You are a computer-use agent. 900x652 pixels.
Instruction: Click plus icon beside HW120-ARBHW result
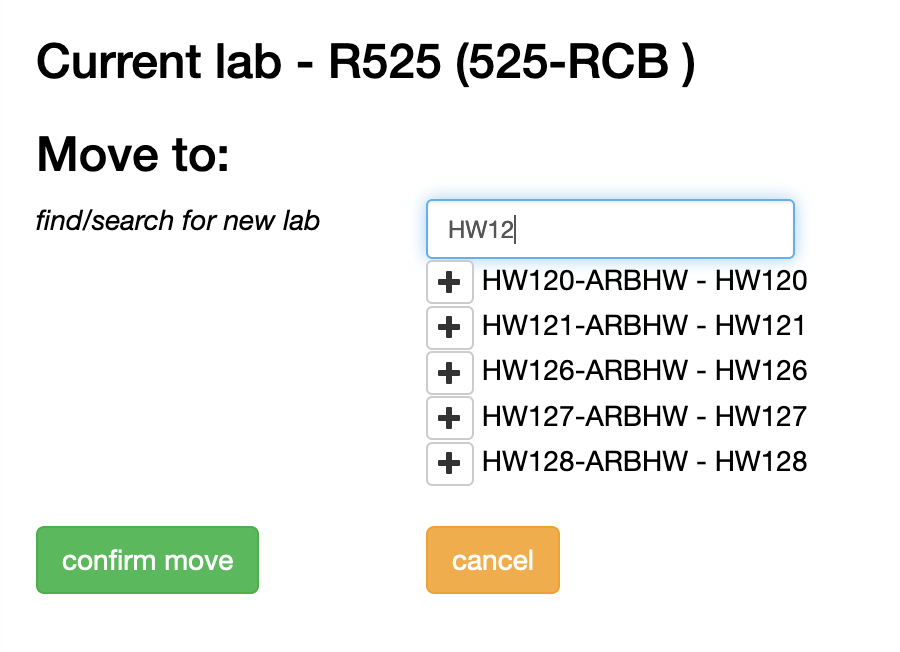coord(450,282)
